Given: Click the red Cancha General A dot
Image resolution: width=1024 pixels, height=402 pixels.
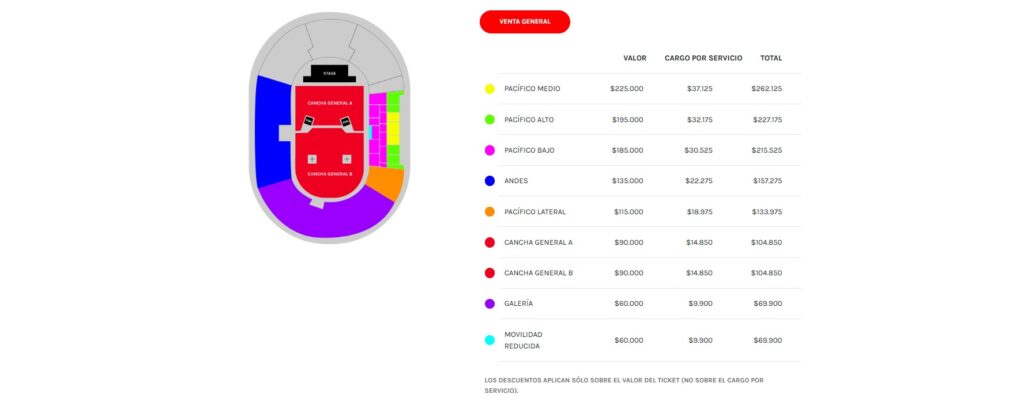Looking at the screenshot, I should [x=489, y=242].
